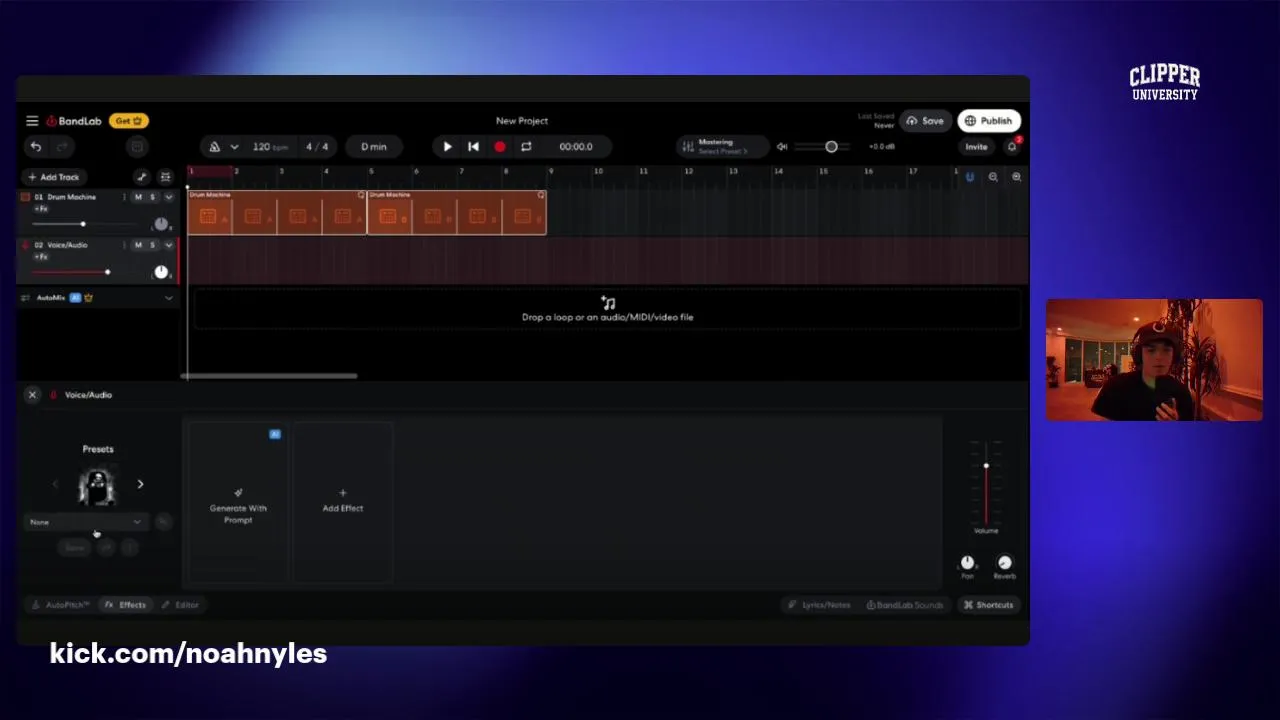
Task: Click the AutoMix icon
Action: (x=26, y=298)
